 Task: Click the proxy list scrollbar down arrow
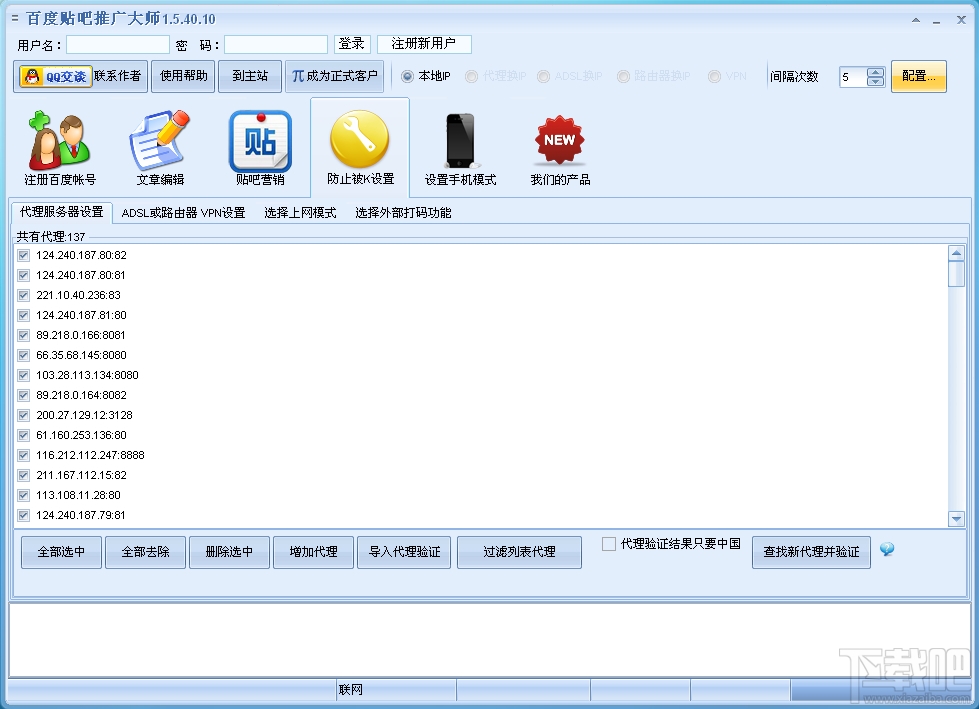tap(956, 519)
